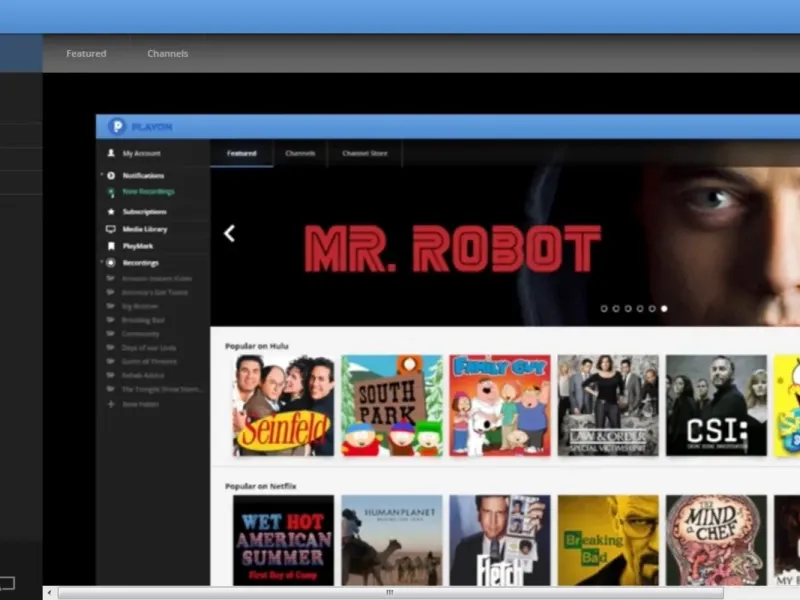This screenshot has width=800, height=600.
Task: Select Featured in outer window header
Action: click(86, 54)
